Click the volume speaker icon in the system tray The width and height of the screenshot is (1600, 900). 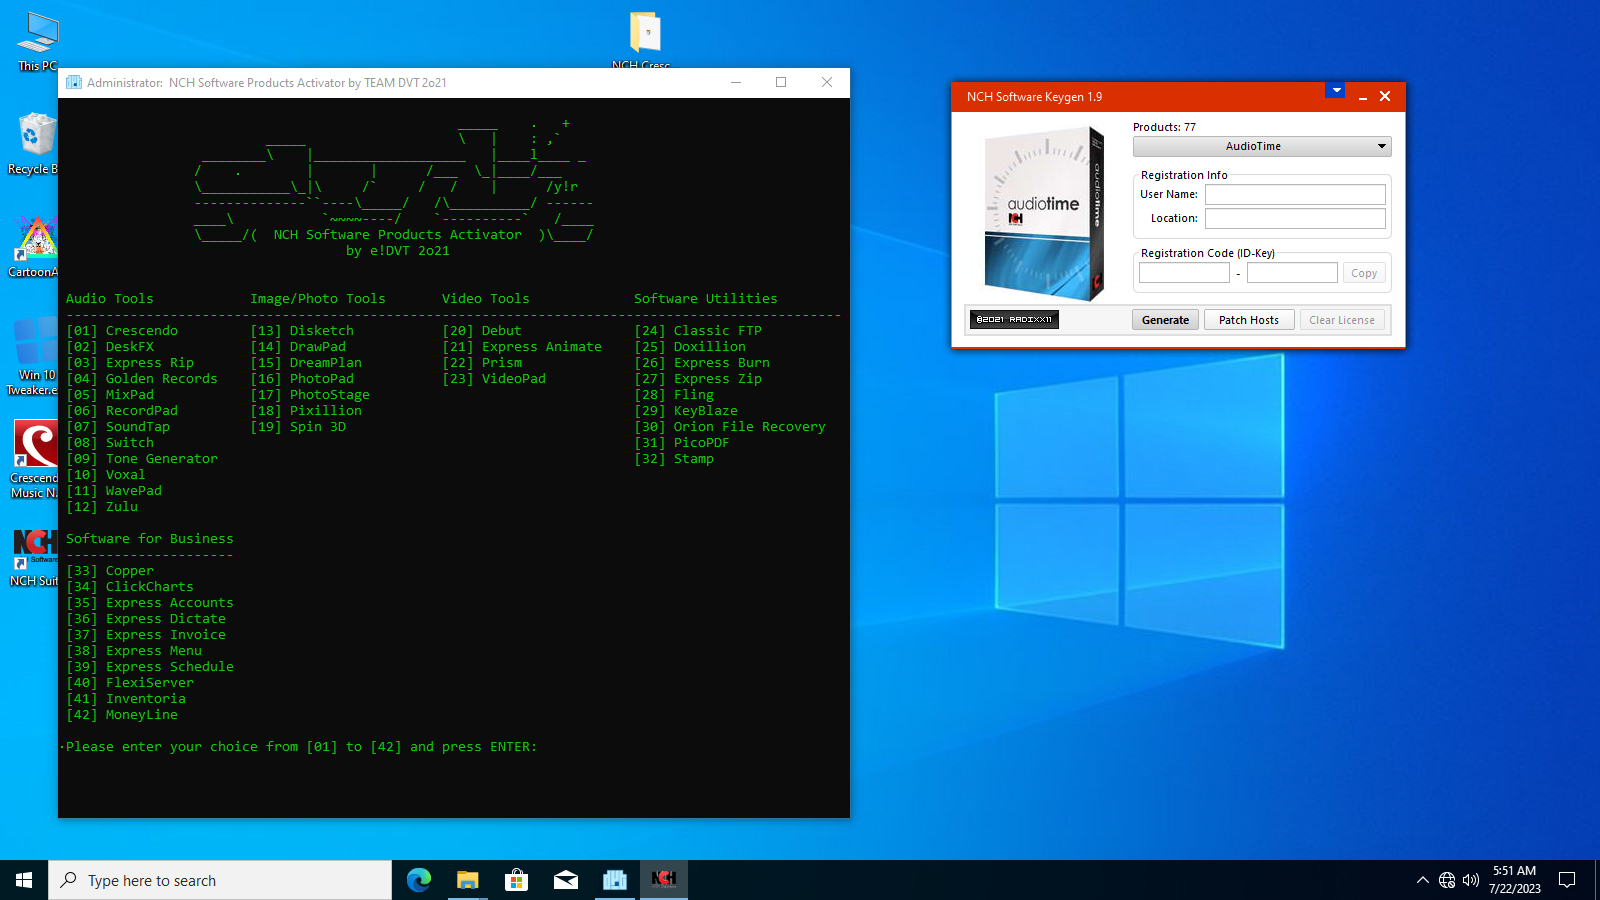tap(1470, 880)
